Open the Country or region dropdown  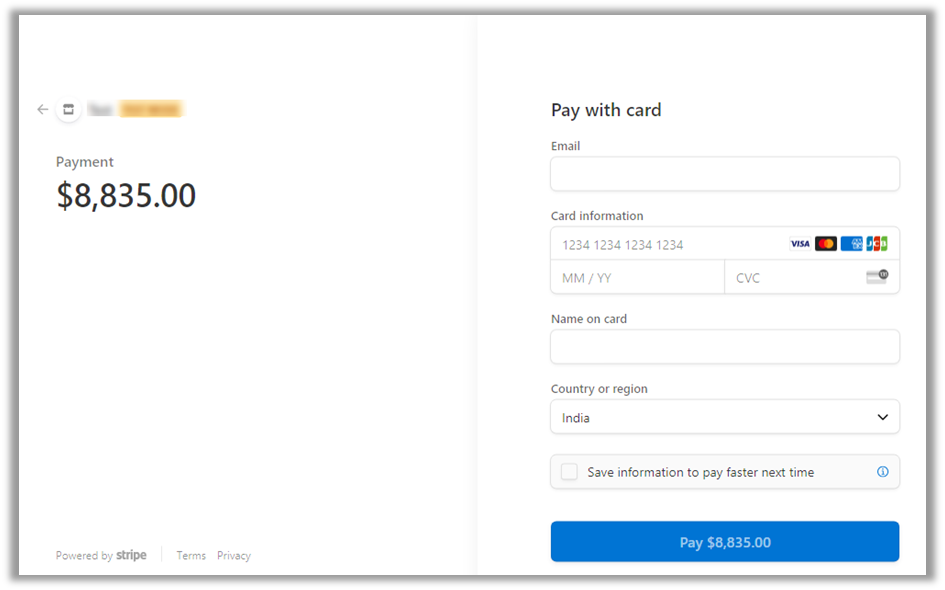[x=725, y=417]
